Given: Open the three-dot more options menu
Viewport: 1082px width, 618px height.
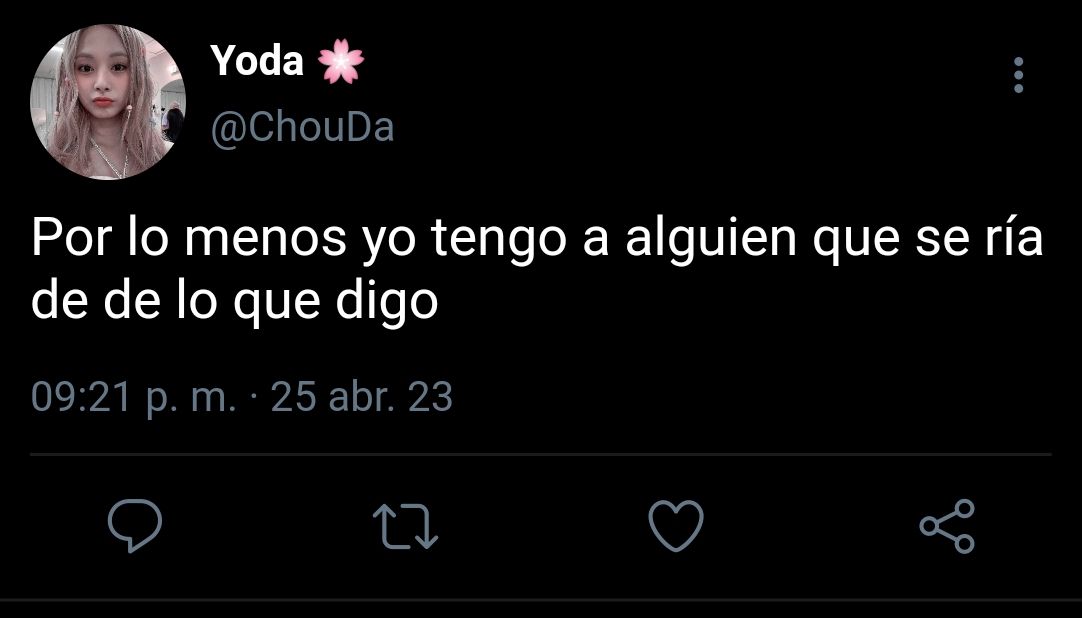Looking at the screenshot, I should 1019,74.
